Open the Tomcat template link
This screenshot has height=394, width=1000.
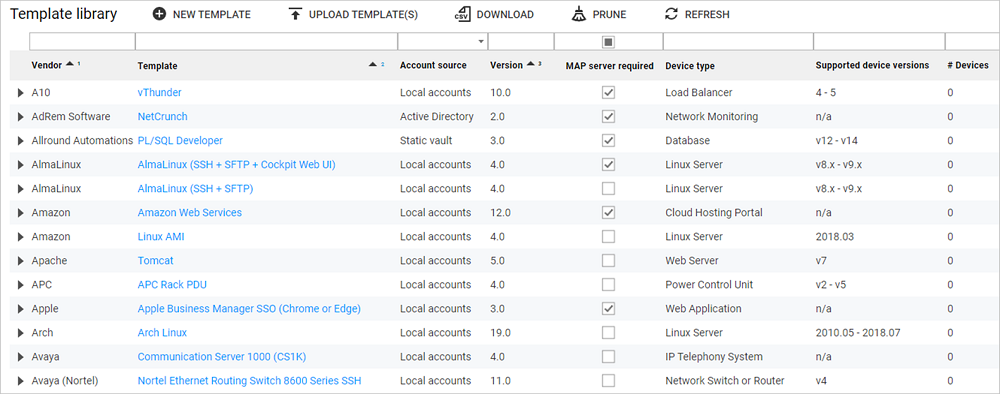coord(155,261)
